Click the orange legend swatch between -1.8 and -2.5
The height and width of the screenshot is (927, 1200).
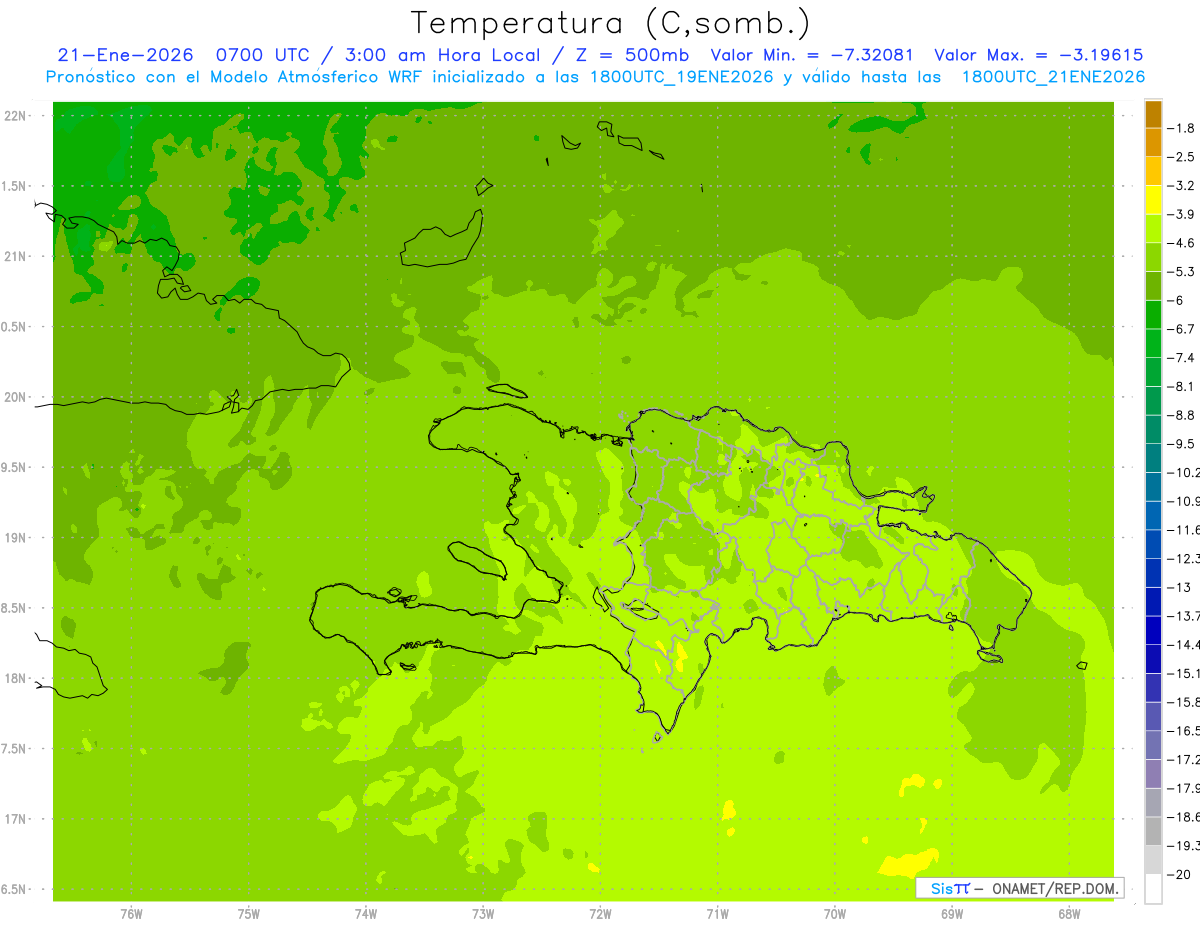point(1153,142)
